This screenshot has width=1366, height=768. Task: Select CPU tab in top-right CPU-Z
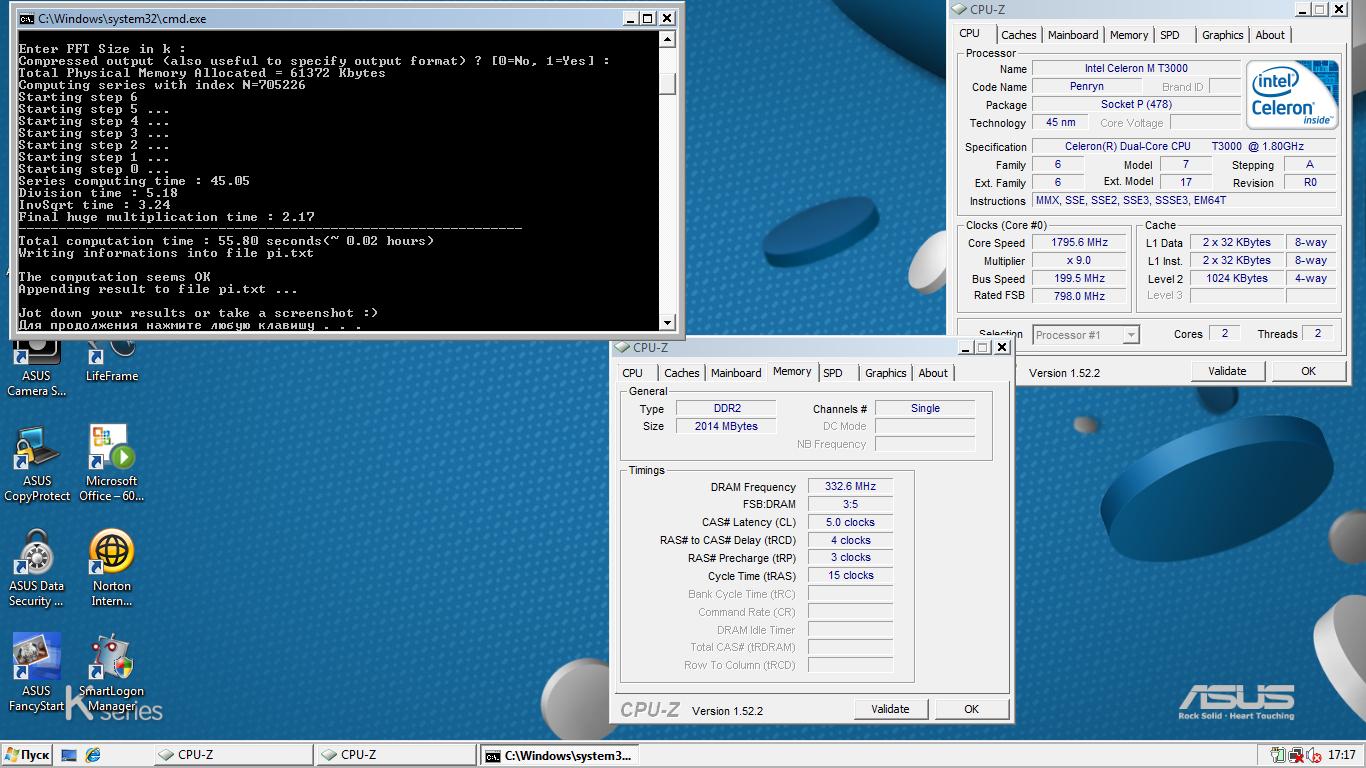[x=970, y=34]
